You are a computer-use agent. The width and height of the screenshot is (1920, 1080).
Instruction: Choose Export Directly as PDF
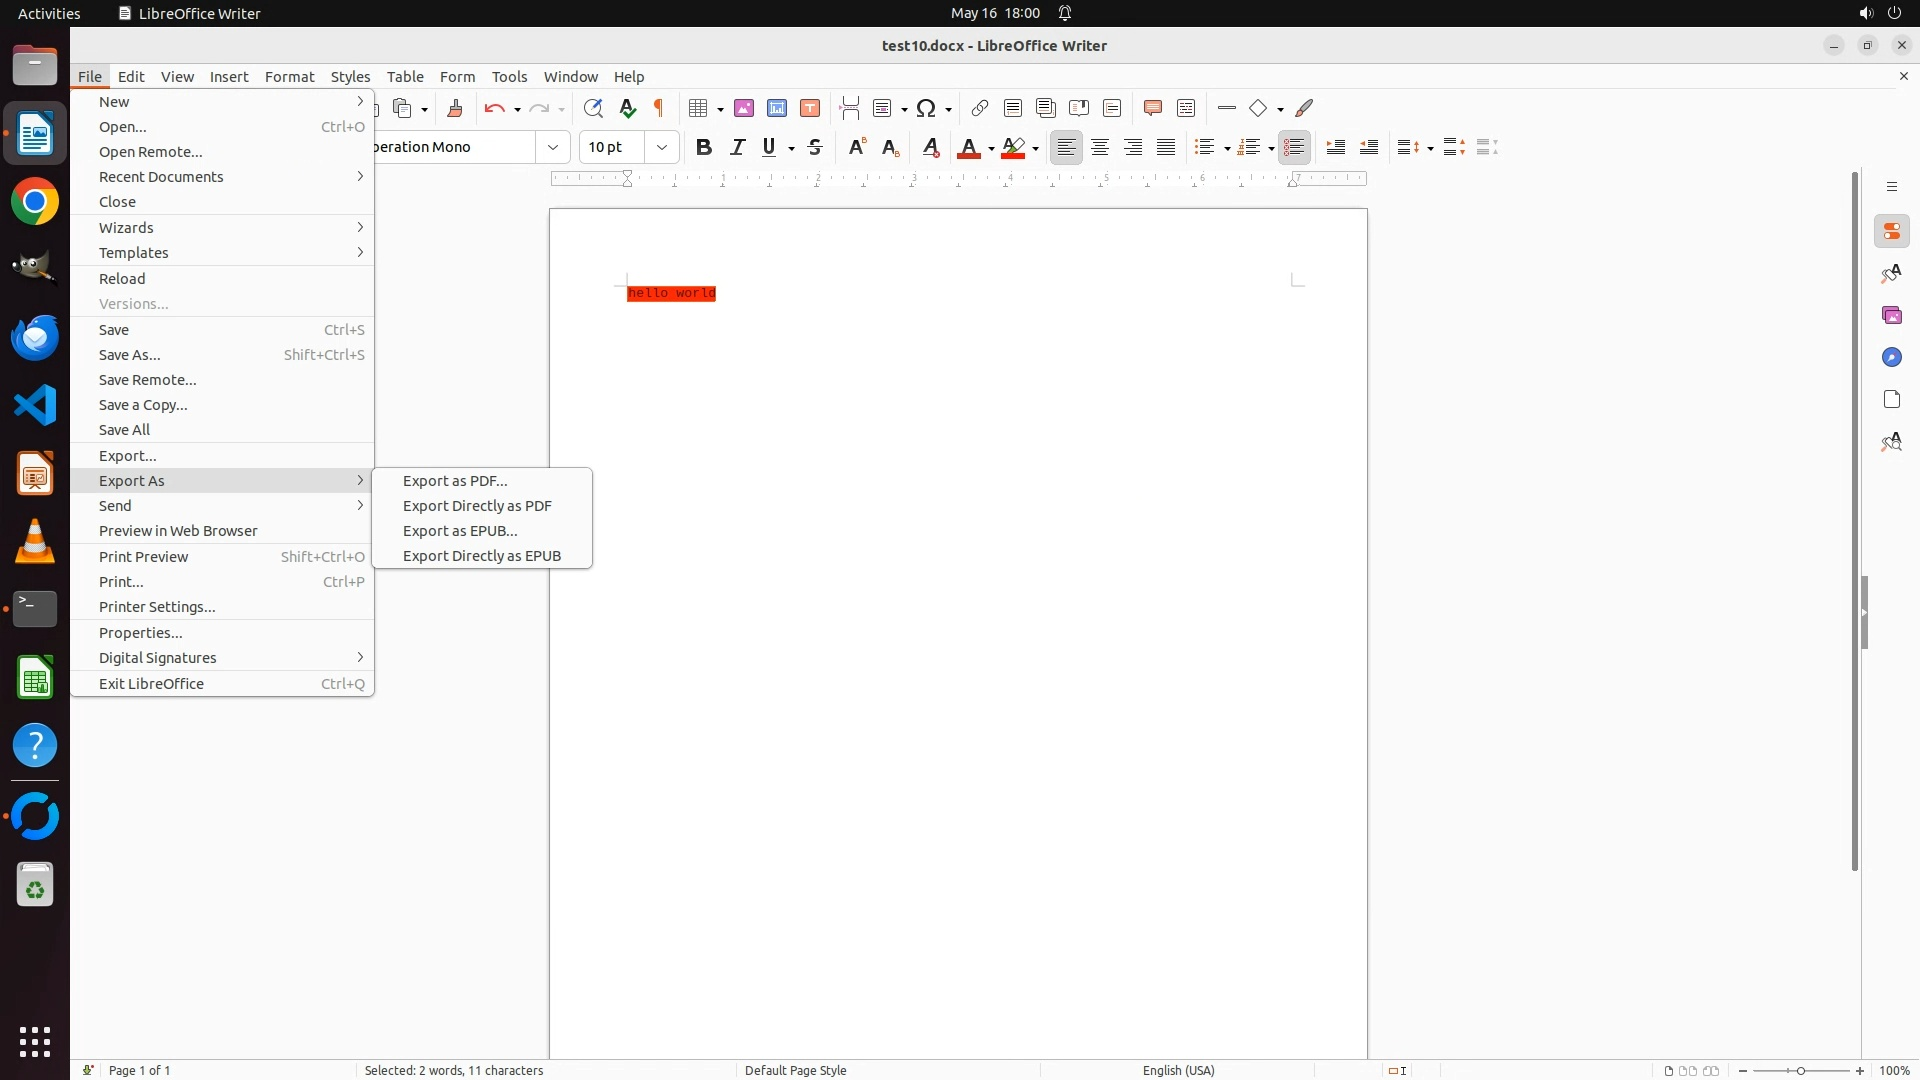tap(477, 506)
